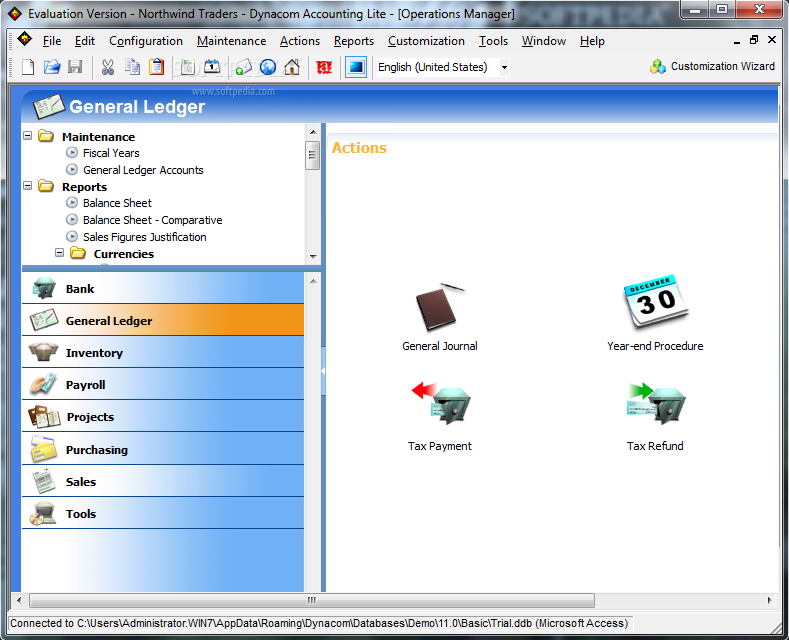The width and height of the screenshot is (789, 640).
Task: Collapse the Maintenance tree folder
Action: (x=28, y=136)
